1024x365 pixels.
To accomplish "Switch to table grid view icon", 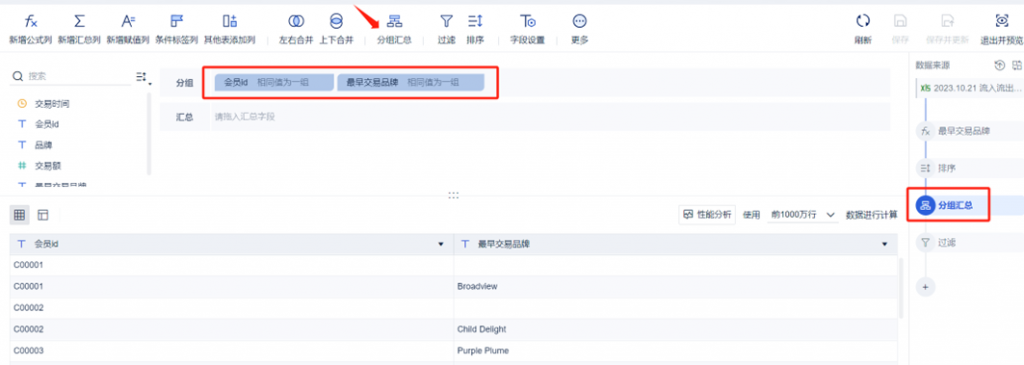I will pyautogui.click(x=20, y=214).
